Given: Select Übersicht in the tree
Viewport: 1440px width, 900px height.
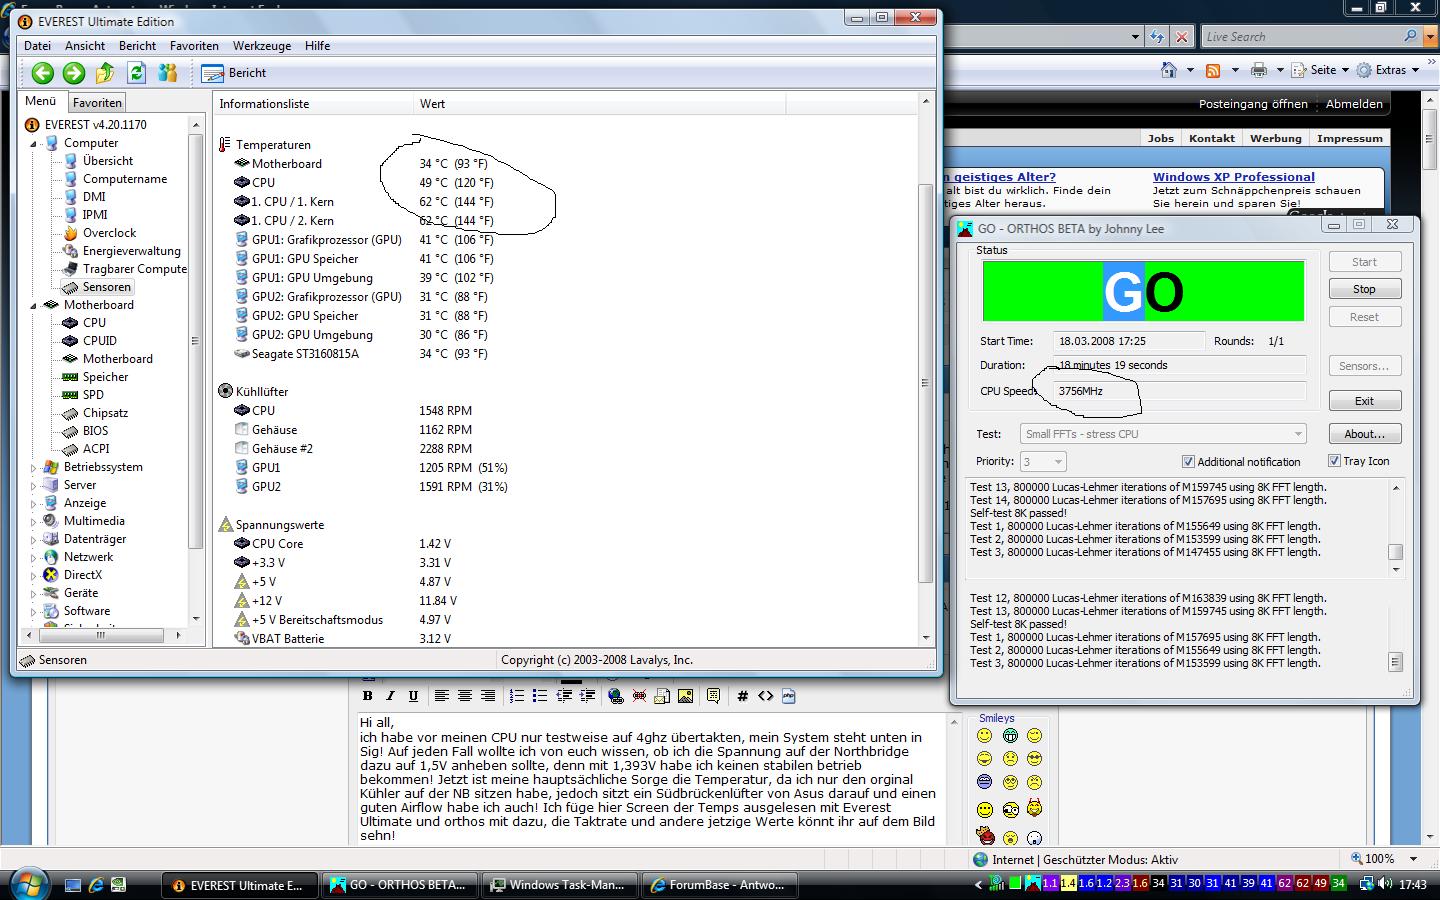Looking at the screenshot, I should (x=108, y=161).
